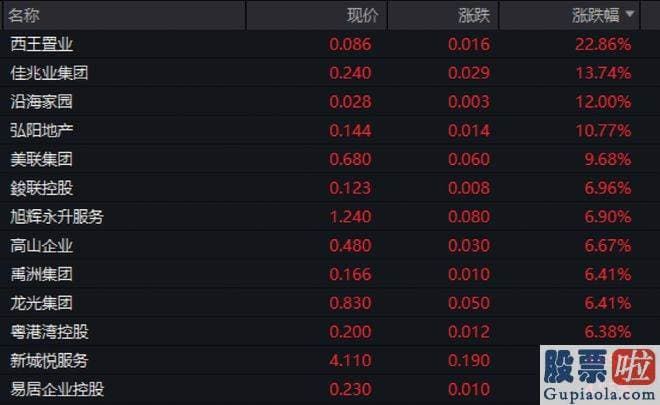Click 美联集团 price 0.680
Screen dimensions: 660x405
[350, 159]
